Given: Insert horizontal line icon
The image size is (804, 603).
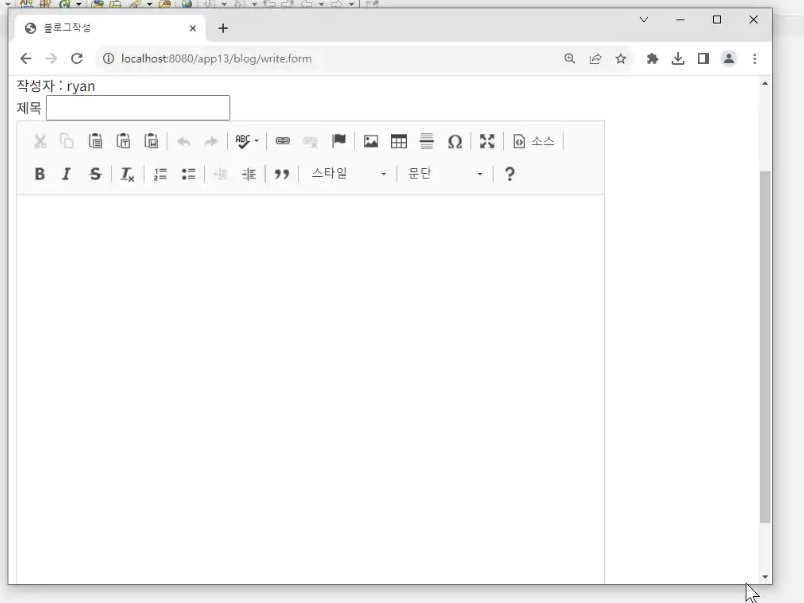Looking at the screenshot, I should [427, 141].
